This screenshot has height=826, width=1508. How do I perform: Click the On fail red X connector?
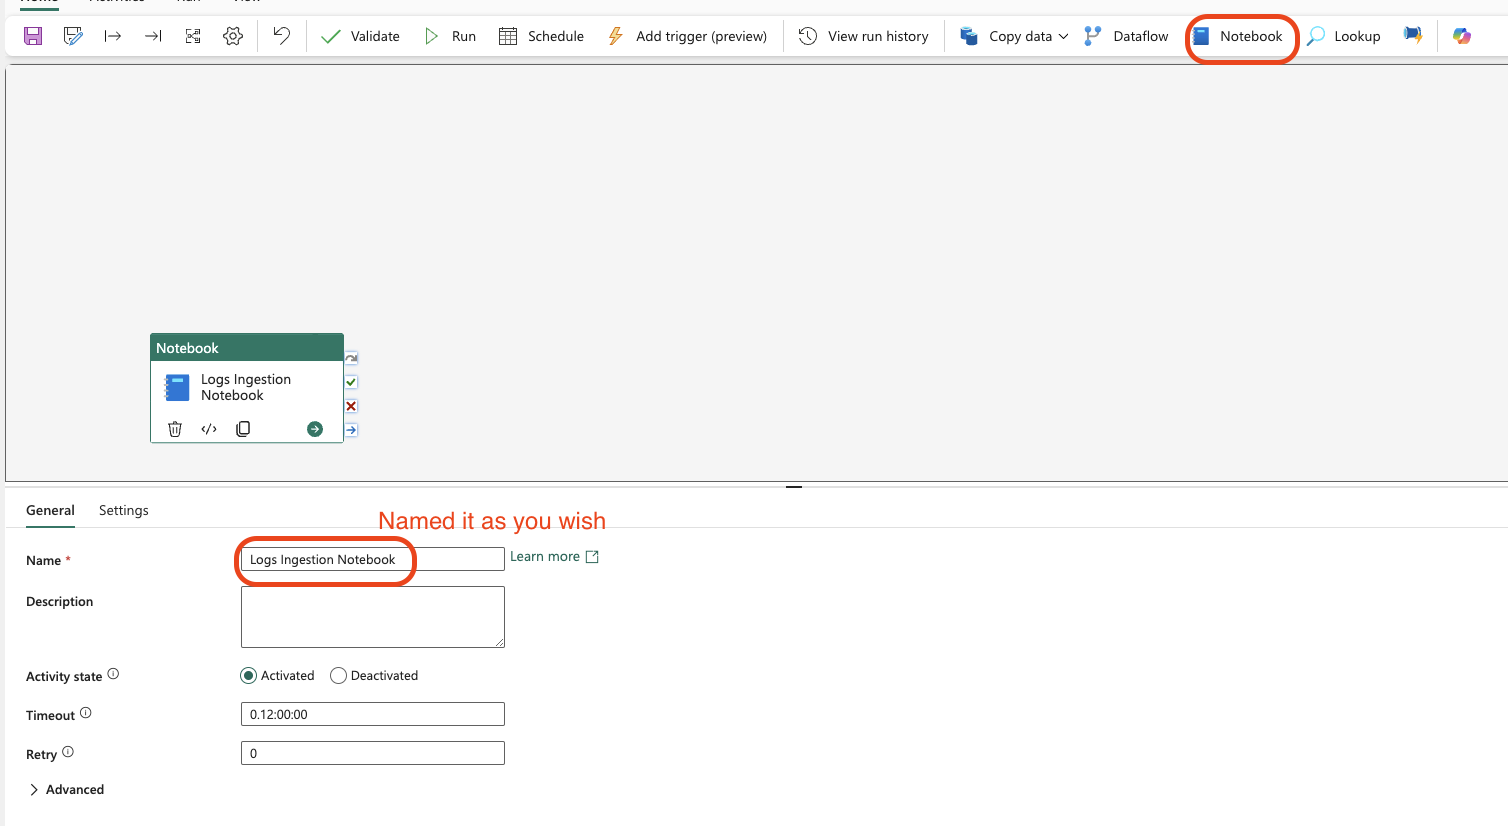coord(351,406)
